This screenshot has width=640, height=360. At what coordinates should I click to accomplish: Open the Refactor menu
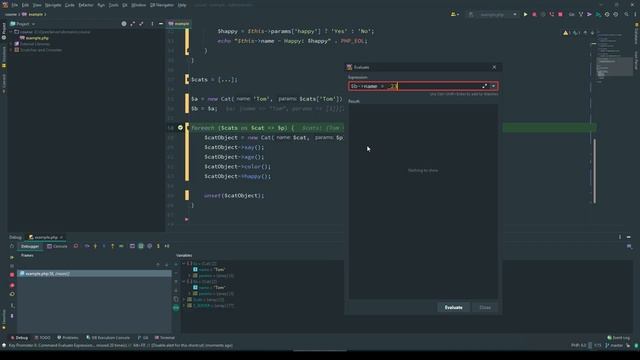86,5
